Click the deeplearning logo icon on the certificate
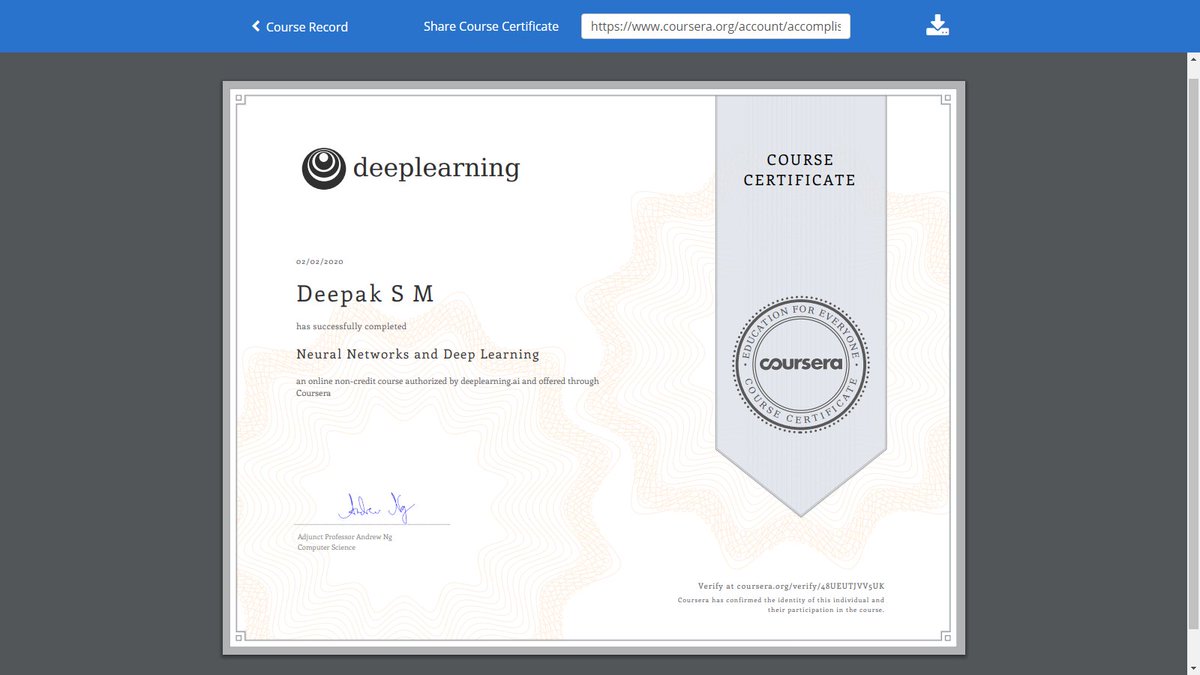 click(x=323, y=168)
